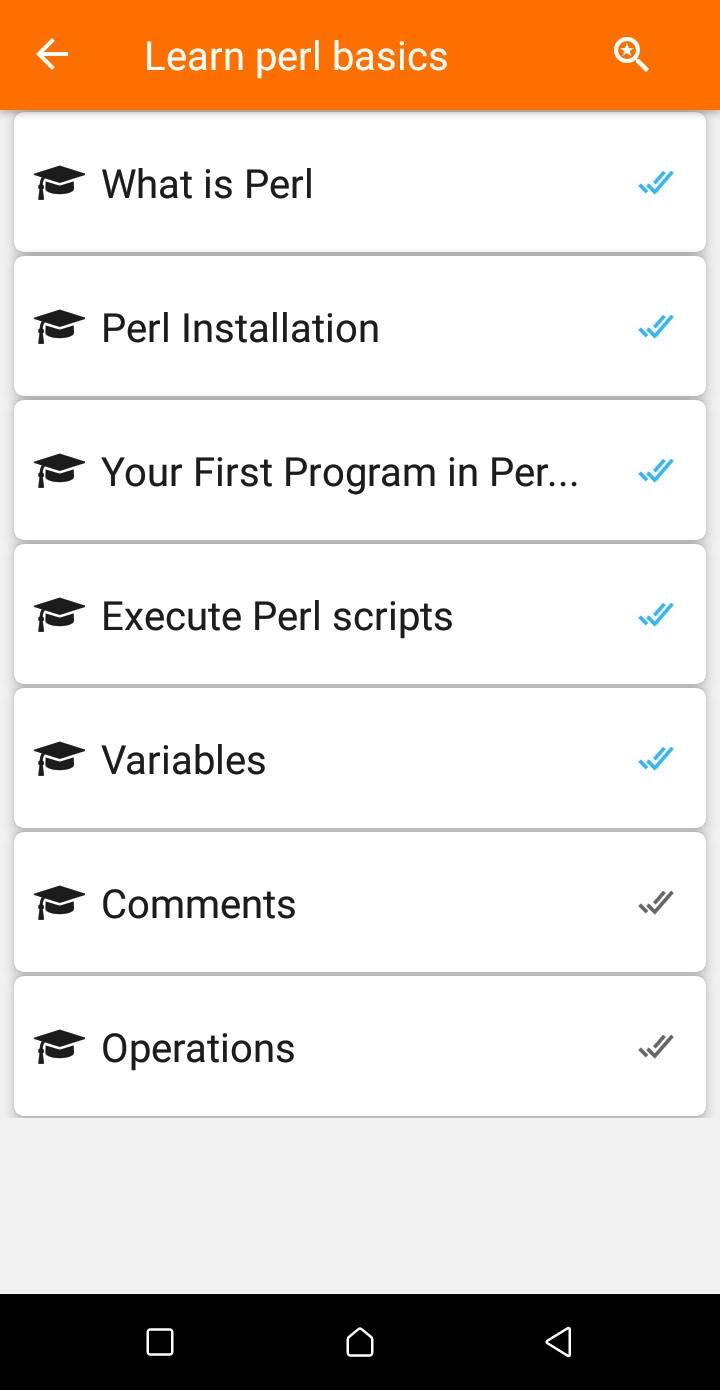Open the Execute Perl scripts lesson

pyautogui.click(x=360, y=615)
